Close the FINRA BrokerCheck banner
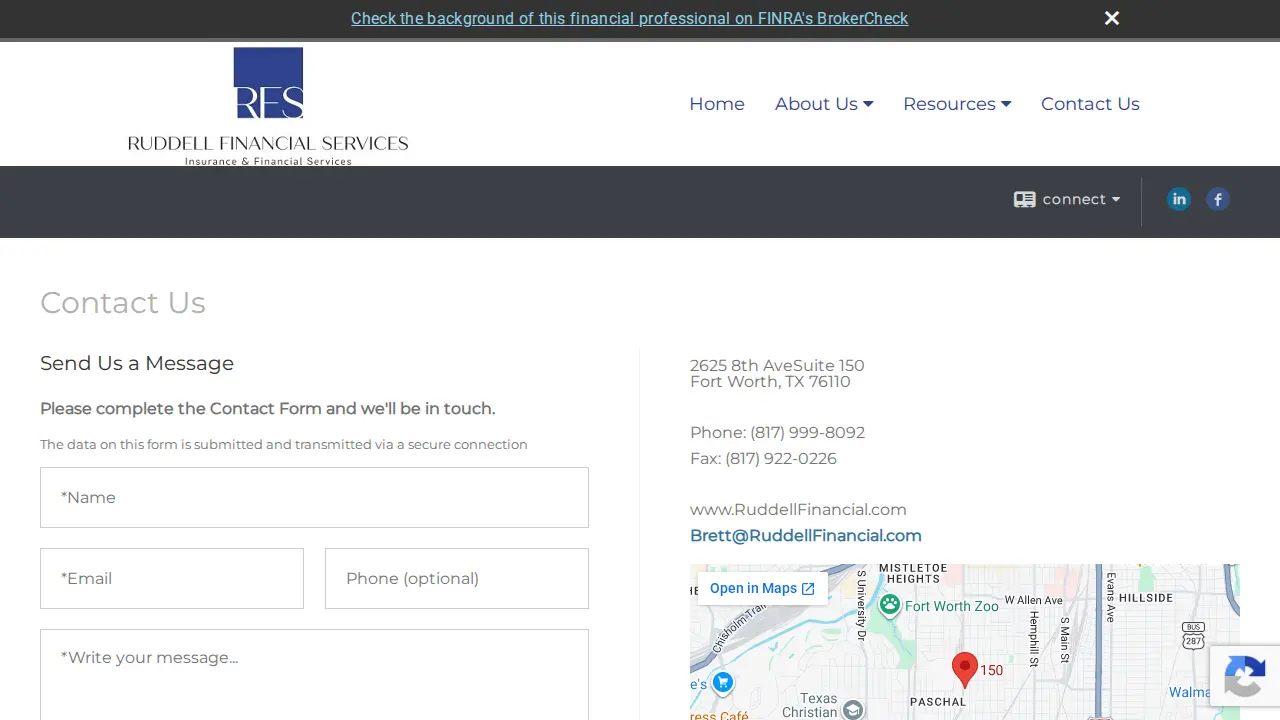Screen dimensions: 1280x720 click(x=1112, y=18)
